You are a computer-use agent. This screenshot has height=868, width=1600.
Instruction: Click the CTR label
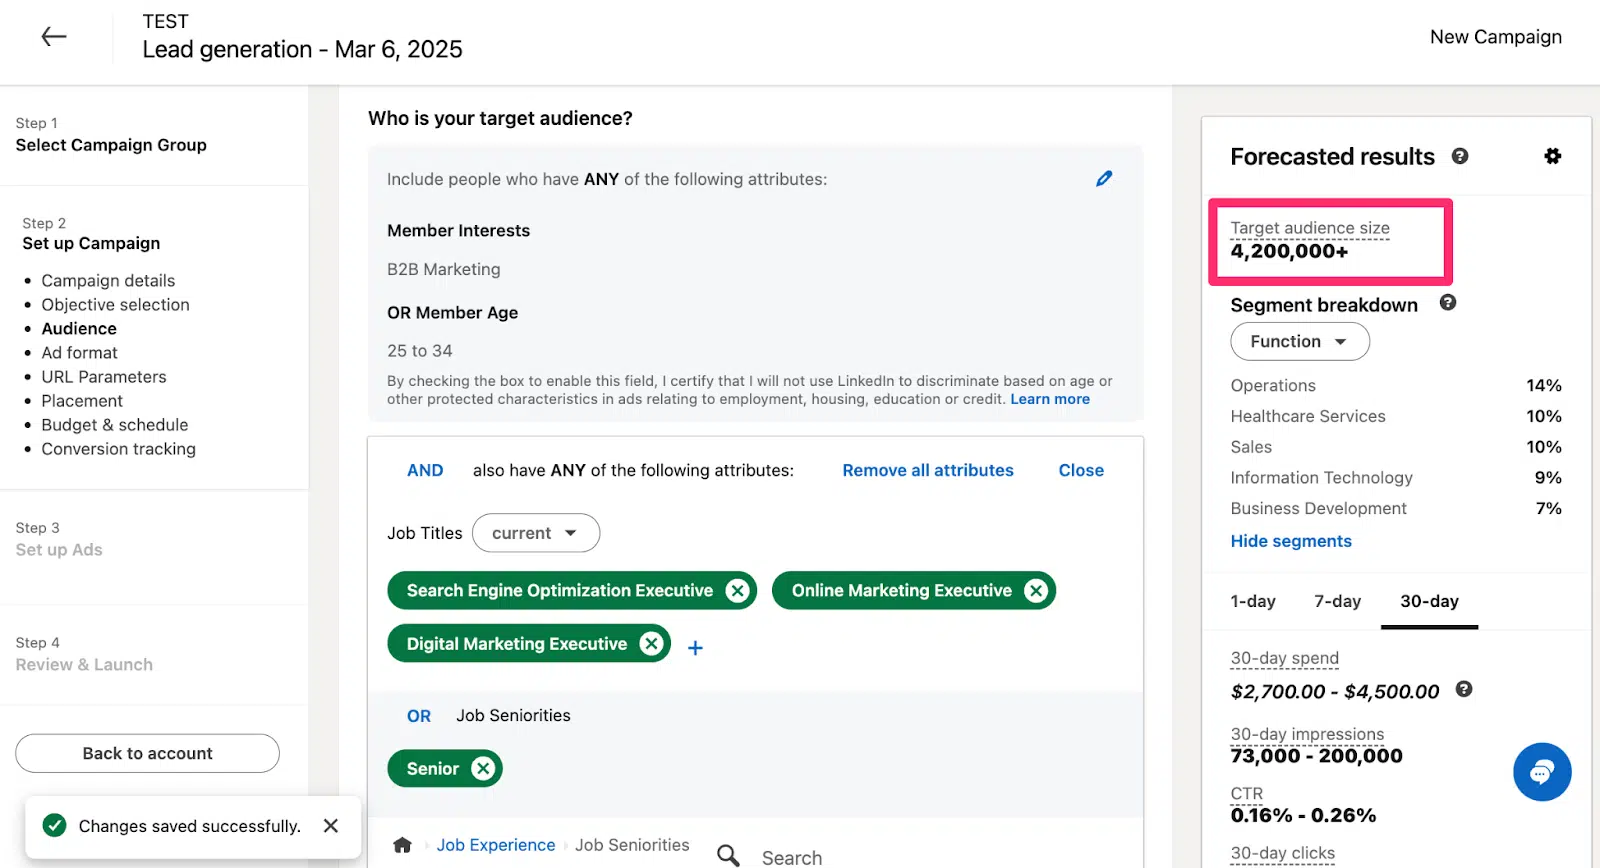pos(1246,794)
